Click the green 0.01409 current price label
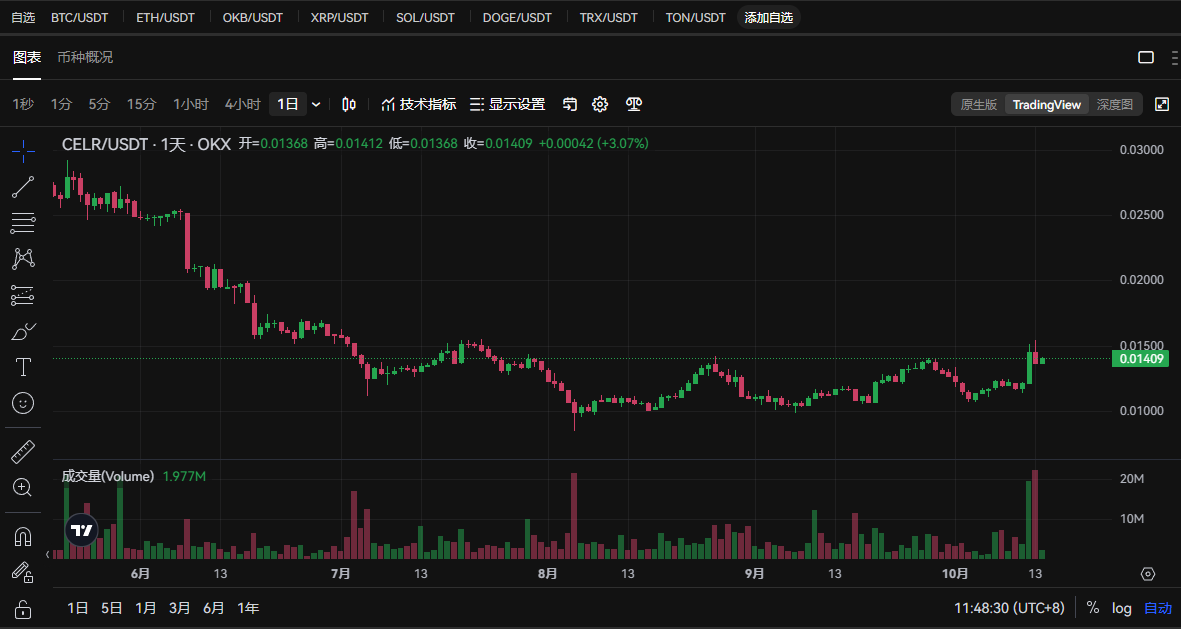The image size is (1181, 629). (1140, 359)
